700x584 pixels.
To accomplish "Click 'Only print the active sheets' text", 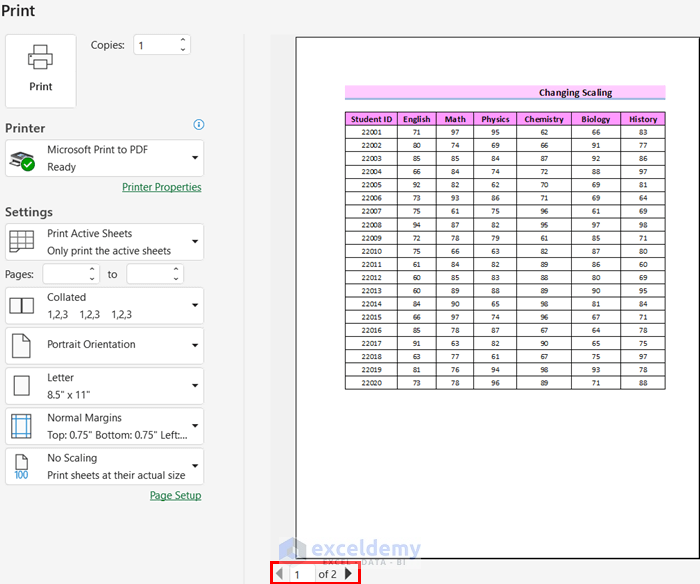I will [x=109, y=251].
